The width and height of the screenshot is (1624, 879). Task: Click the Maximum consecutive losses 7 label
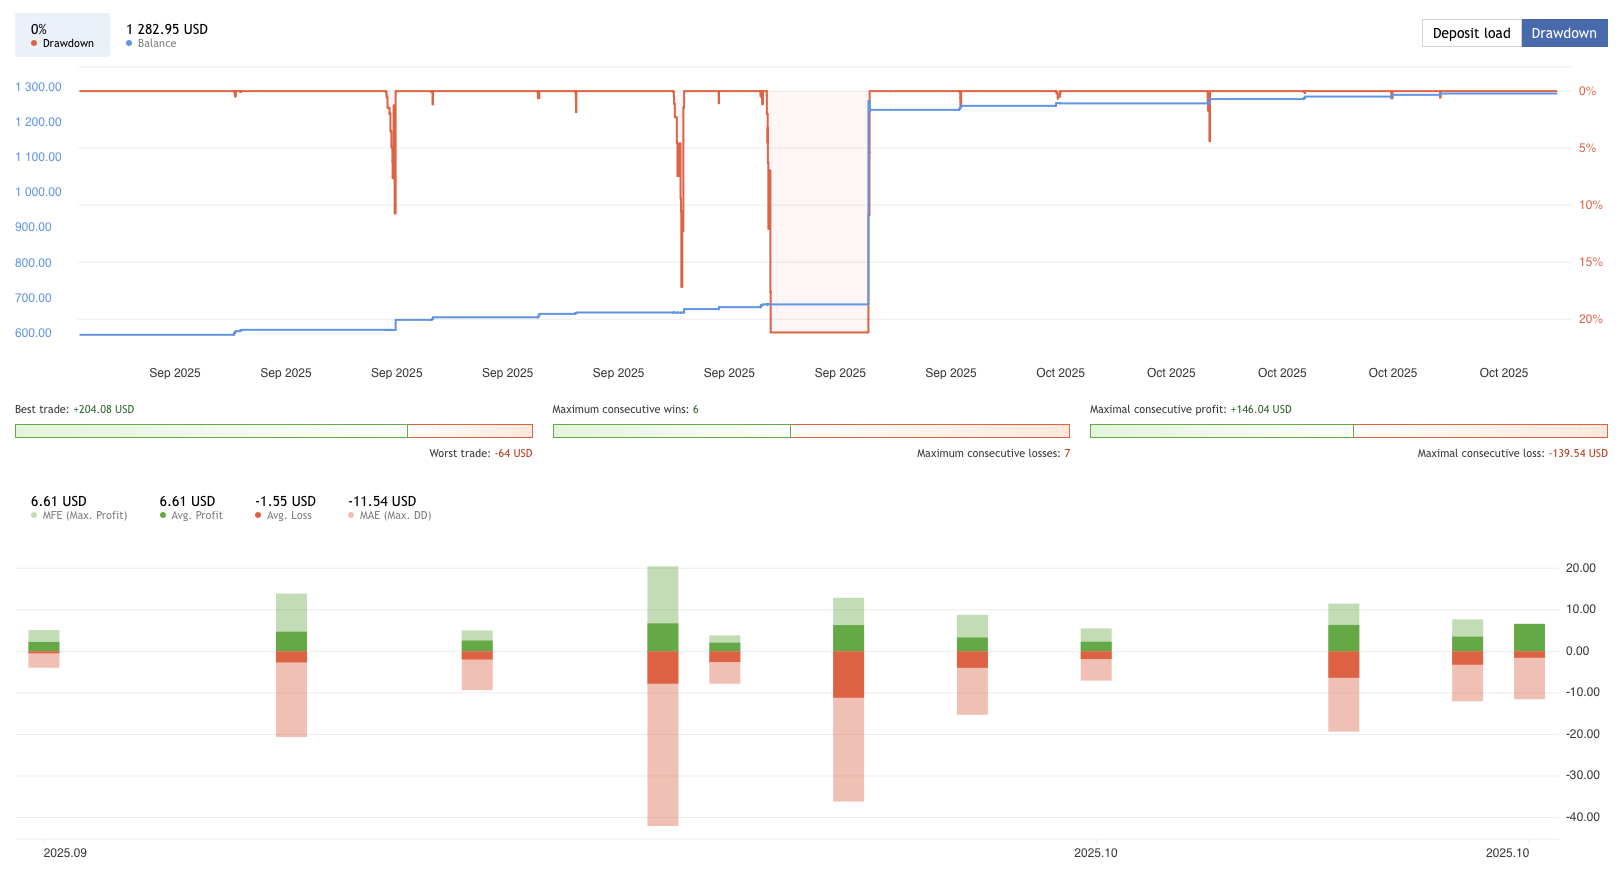tap(992, 454)
